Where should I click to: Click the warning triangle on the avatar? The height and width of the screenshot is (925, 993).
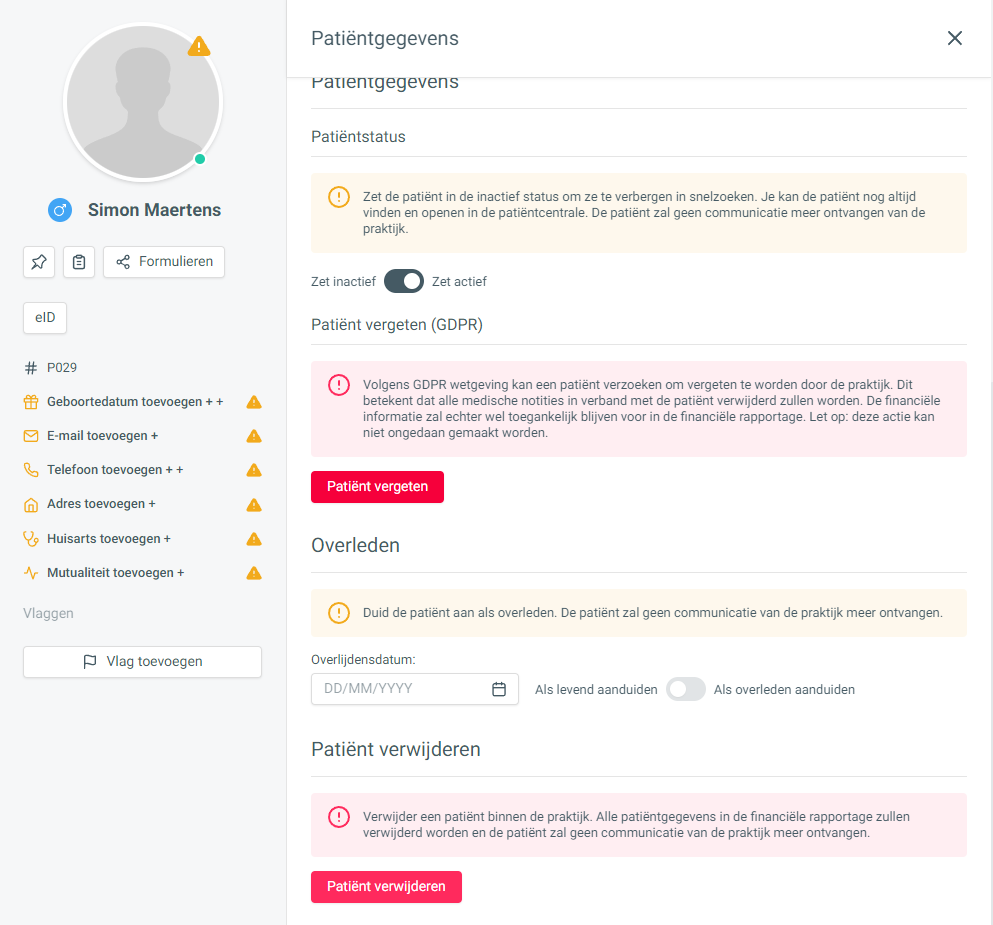pos(199,46)
